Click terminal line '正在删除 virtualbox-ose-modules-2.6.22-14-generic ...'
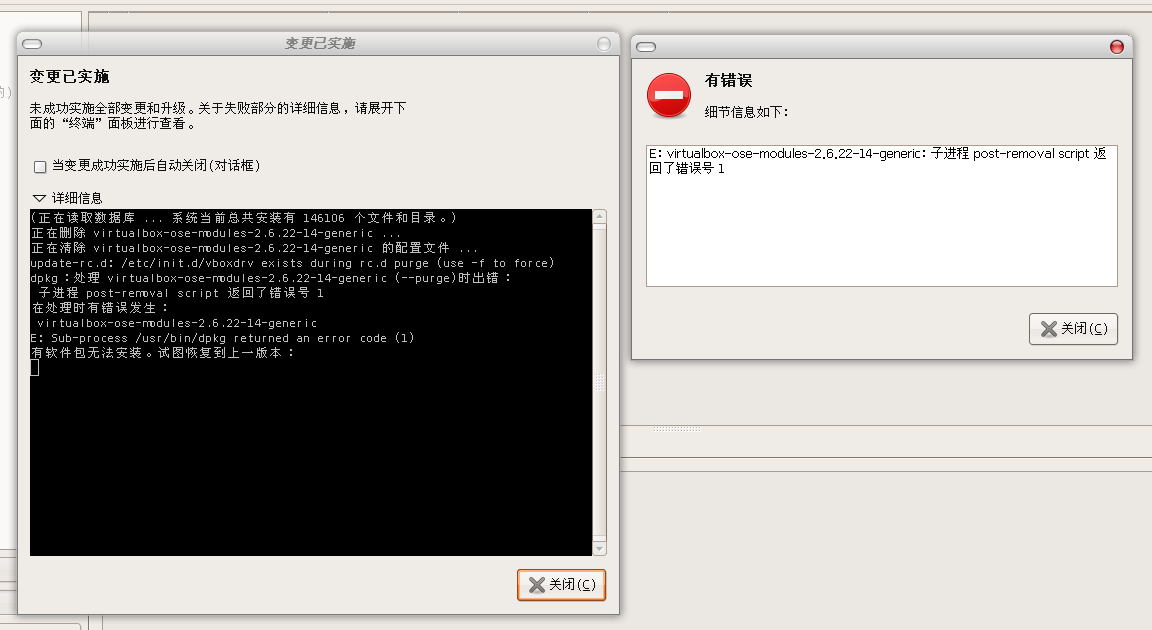This screenshot has height=630, width=1152. click(x=216, y=233)
